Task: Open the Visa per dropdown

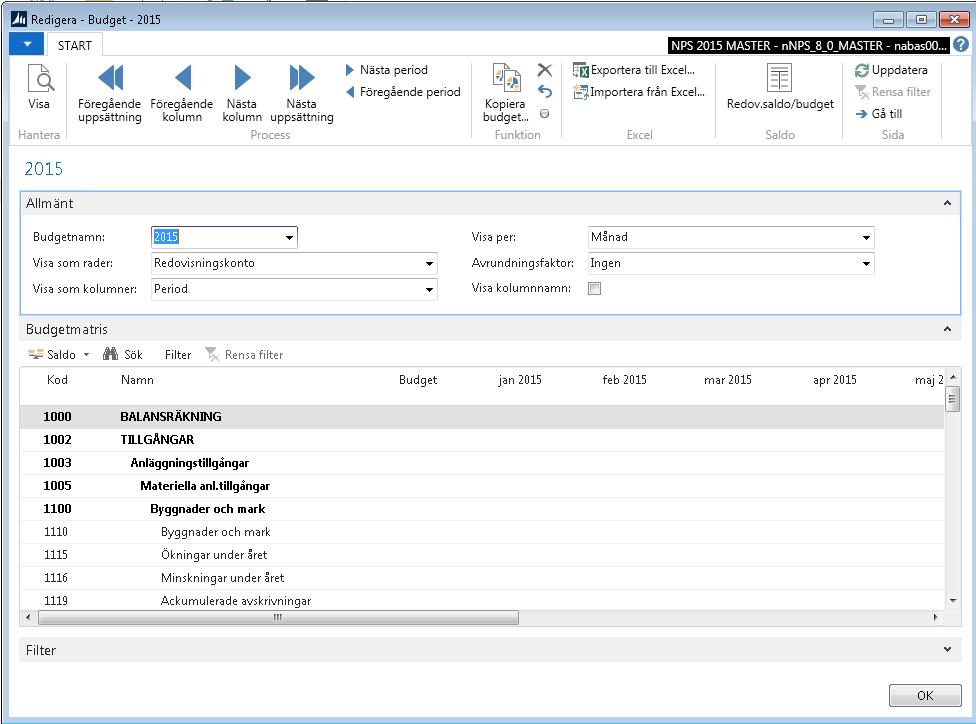Action: (866, 237)
